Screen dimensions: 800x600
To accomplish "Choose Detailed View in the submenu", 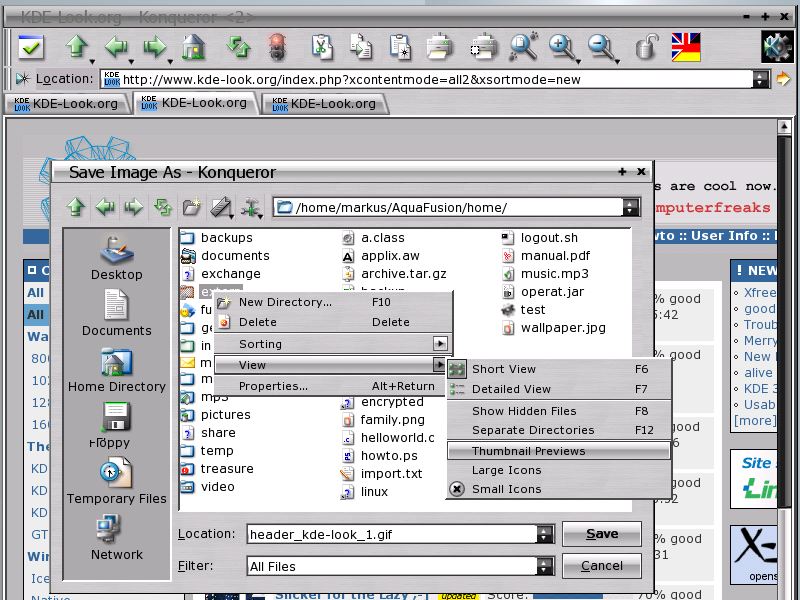I will (559, 389).
